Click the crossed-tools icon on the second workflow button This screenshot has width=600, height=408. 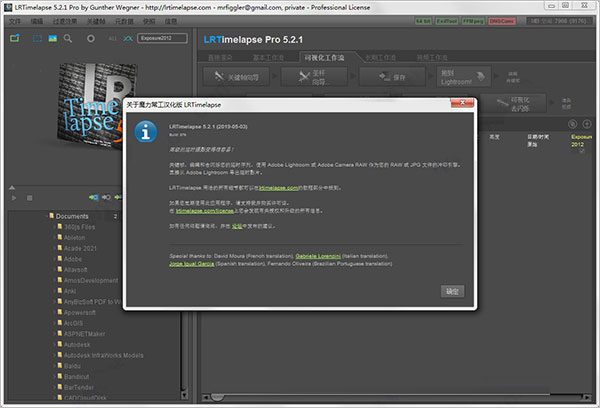[304, 77]
